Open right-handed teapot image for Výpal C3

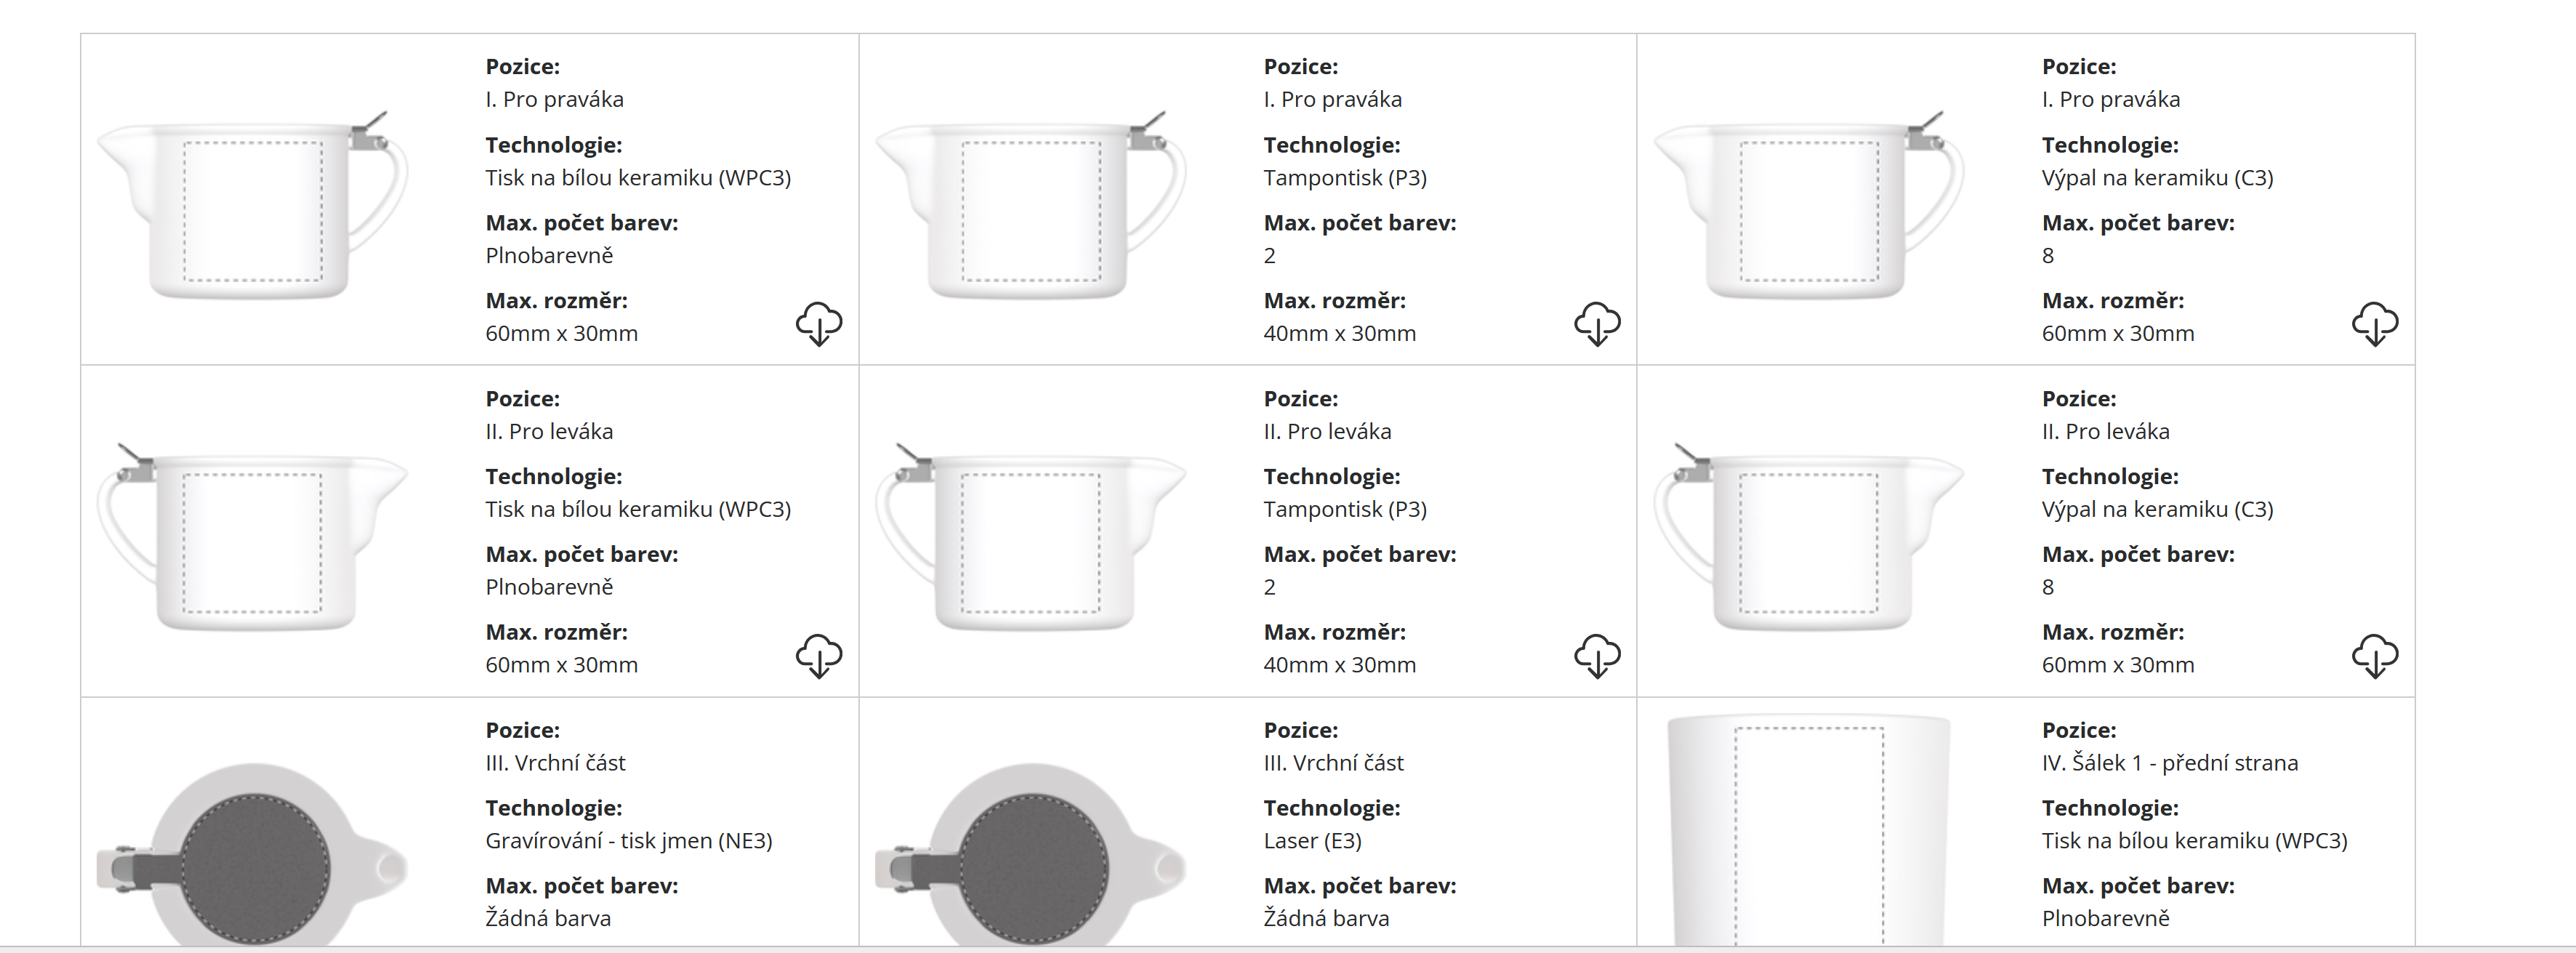[x=1808, y=206]
